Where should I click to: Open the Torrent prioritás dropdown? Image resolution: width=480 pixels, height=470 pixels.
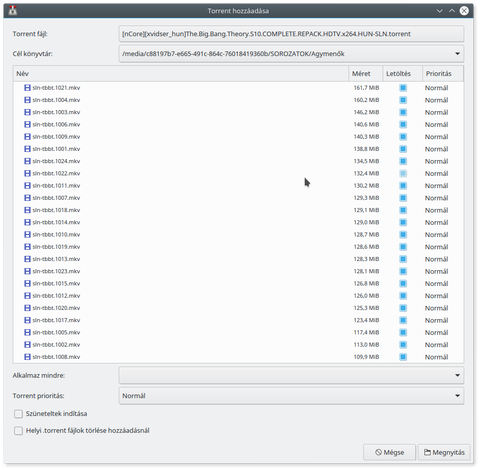click(x=291, y=396)
